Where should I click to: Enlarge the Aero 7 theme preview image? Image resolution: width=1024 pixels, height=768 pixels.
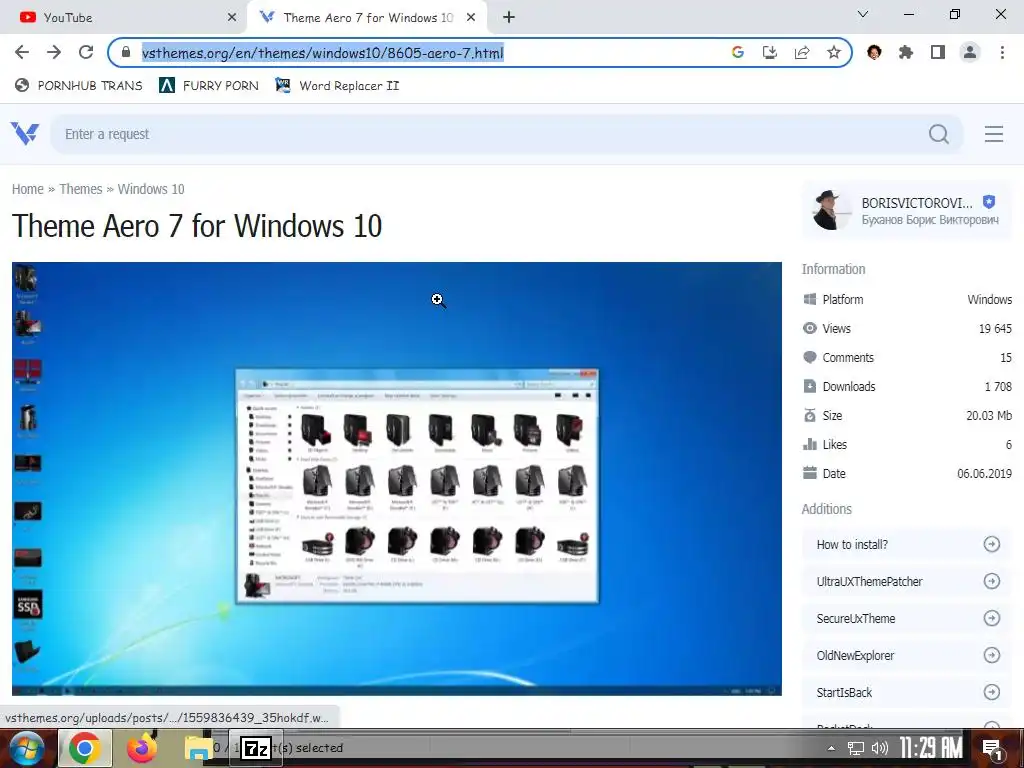pyautogui.click(x=396, y=478)
